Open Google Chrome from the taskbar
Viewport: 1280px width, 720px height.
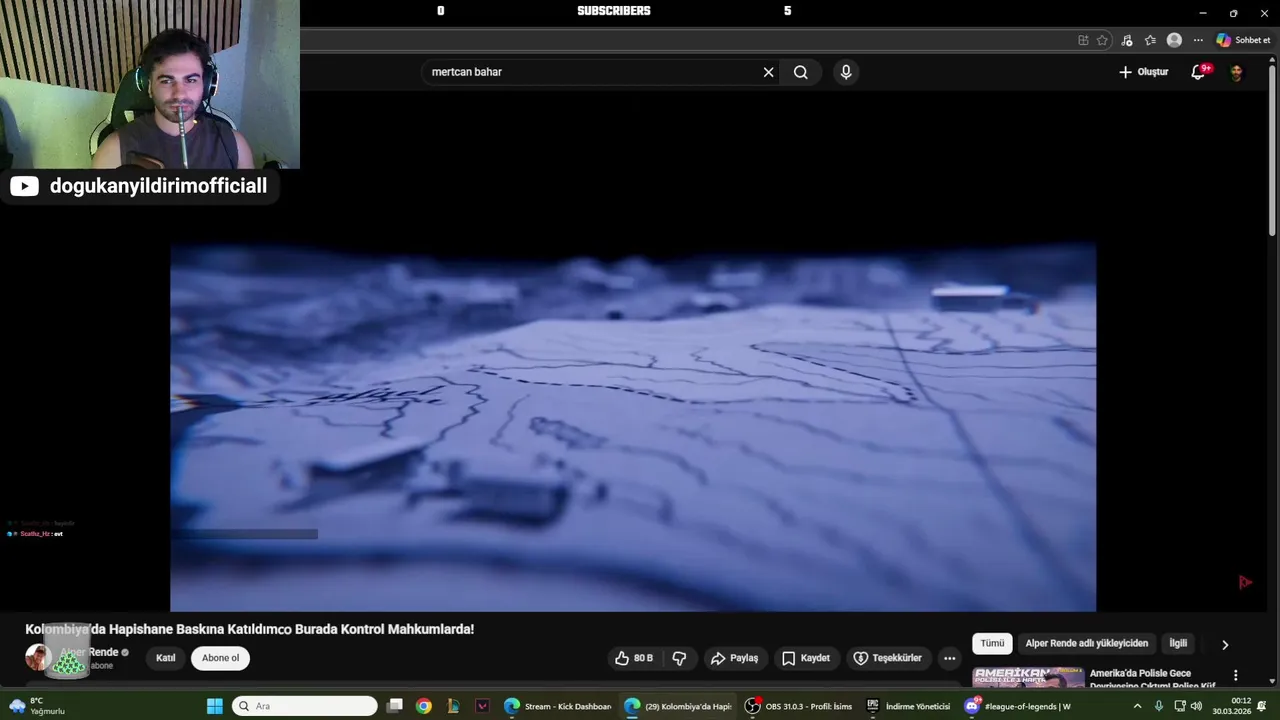coord(424,706)
